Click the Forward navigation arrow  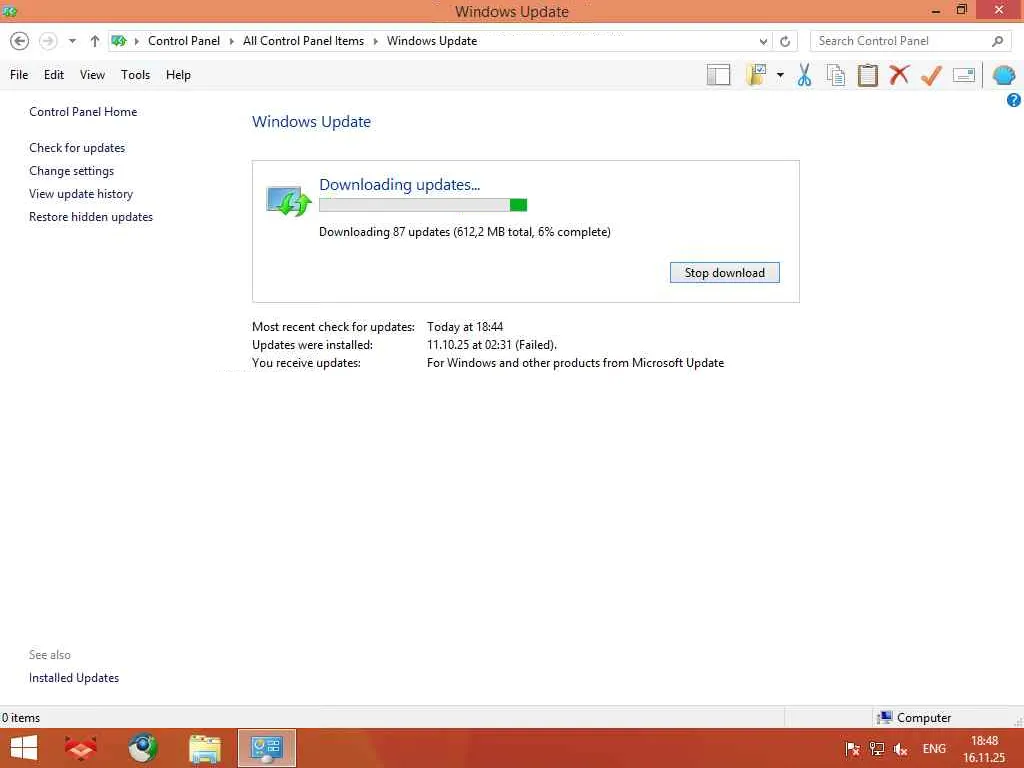[x=48, y=41]
